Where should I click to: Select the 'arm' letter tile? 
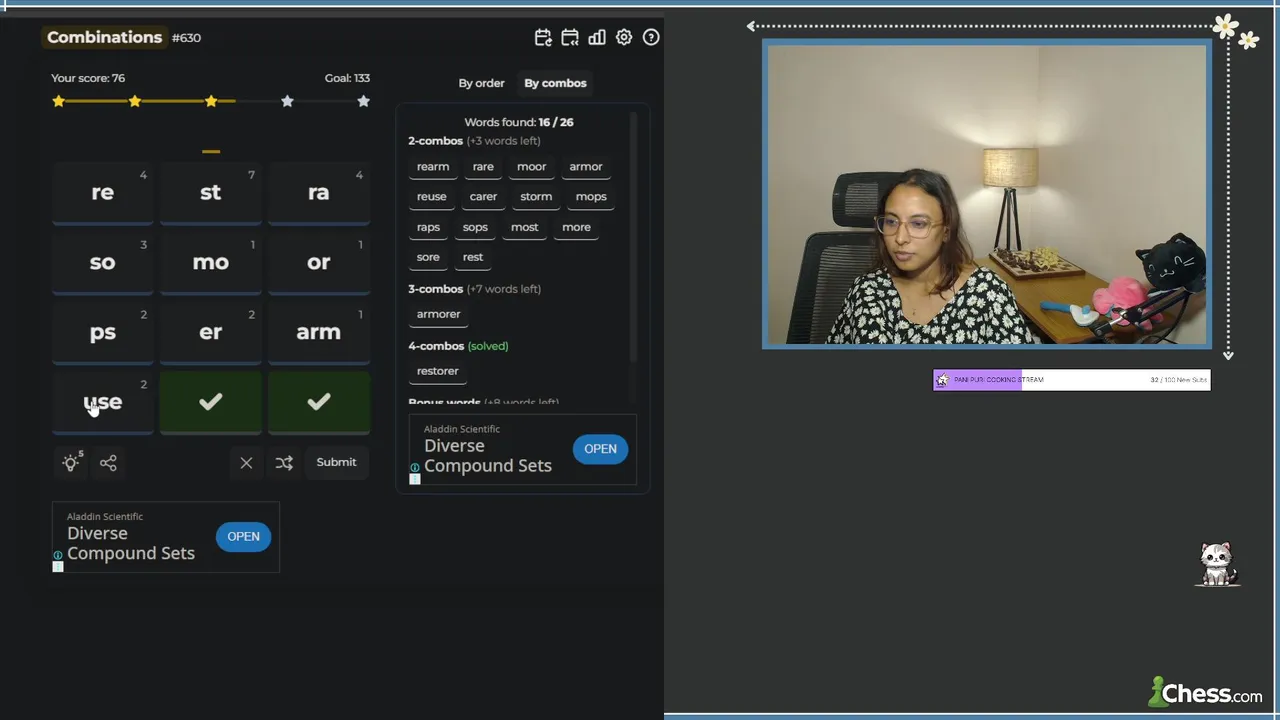(x=318, y=334)
